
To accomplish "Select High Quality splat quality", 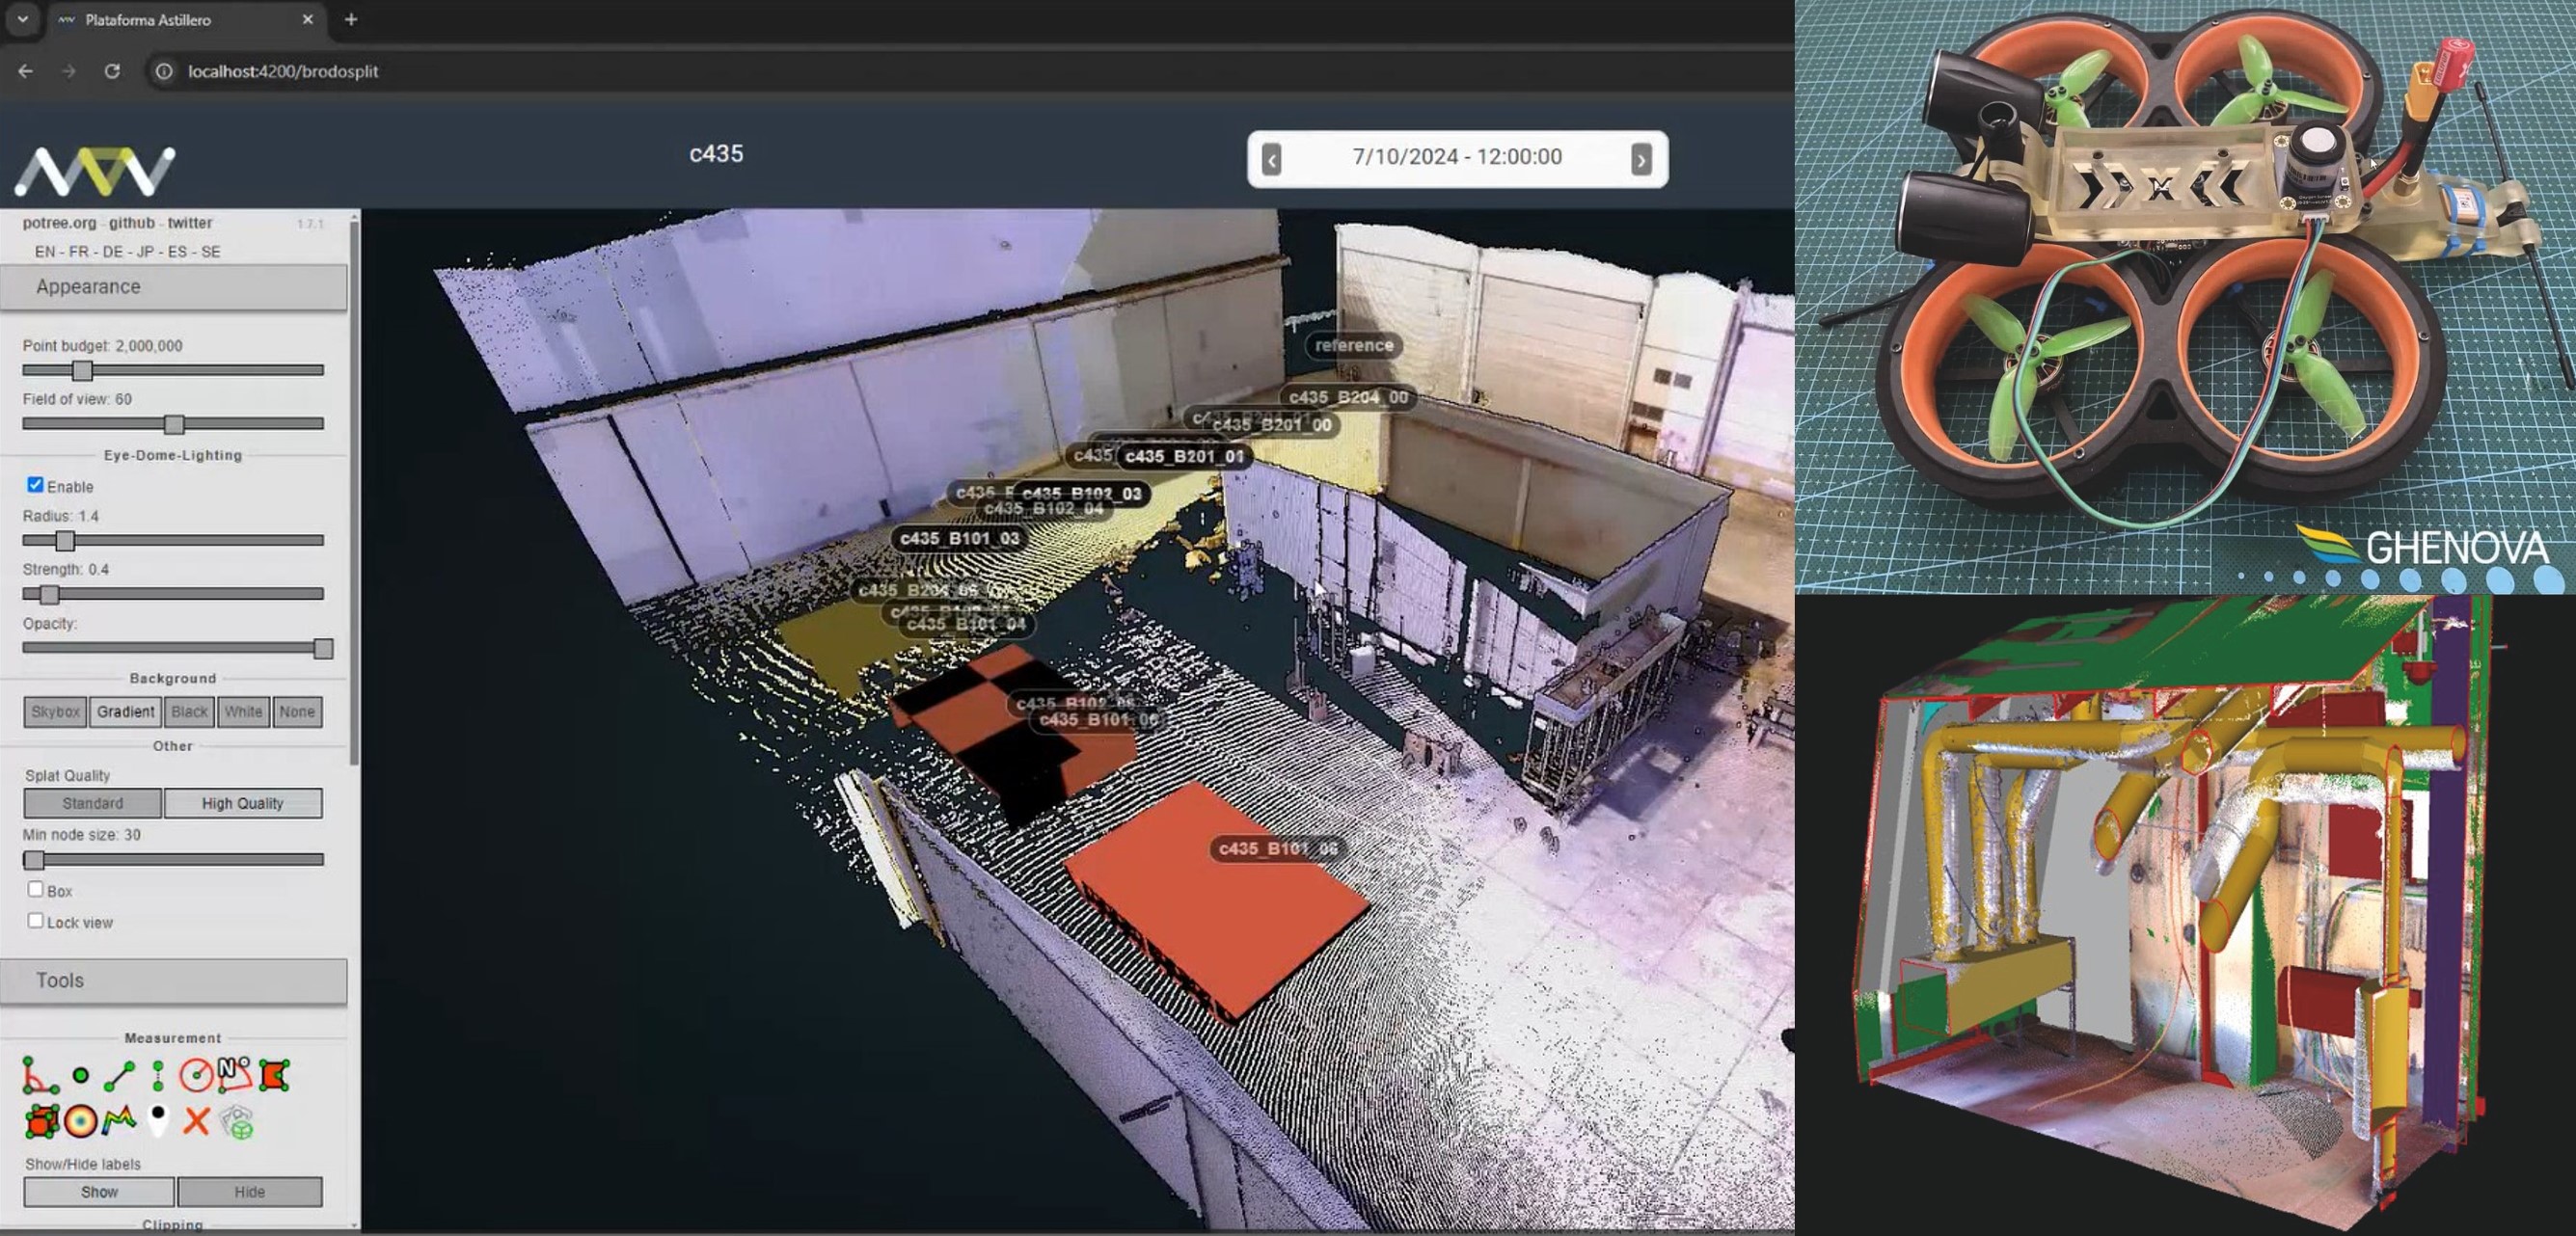I will 242,803.
